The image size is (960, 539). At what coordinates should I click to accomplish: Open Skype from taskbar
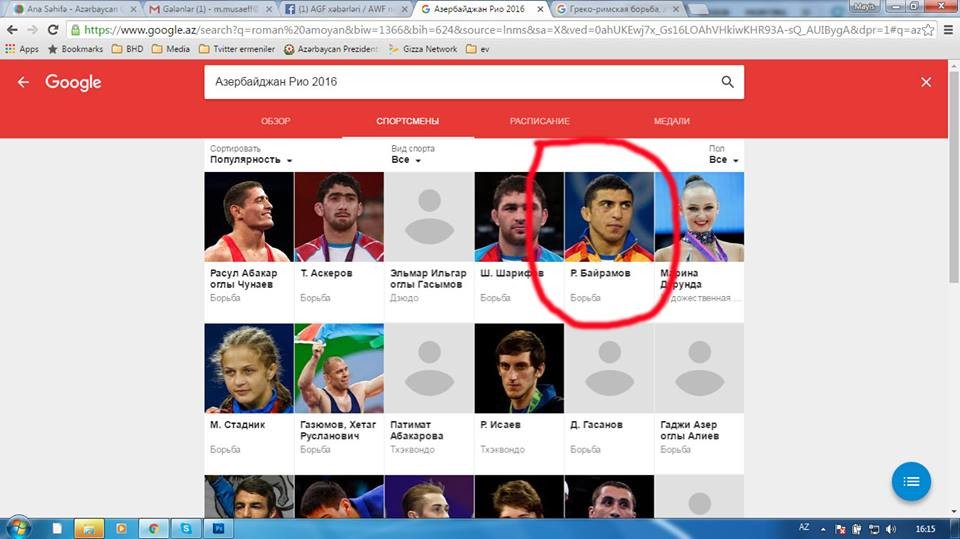[186, 528]
